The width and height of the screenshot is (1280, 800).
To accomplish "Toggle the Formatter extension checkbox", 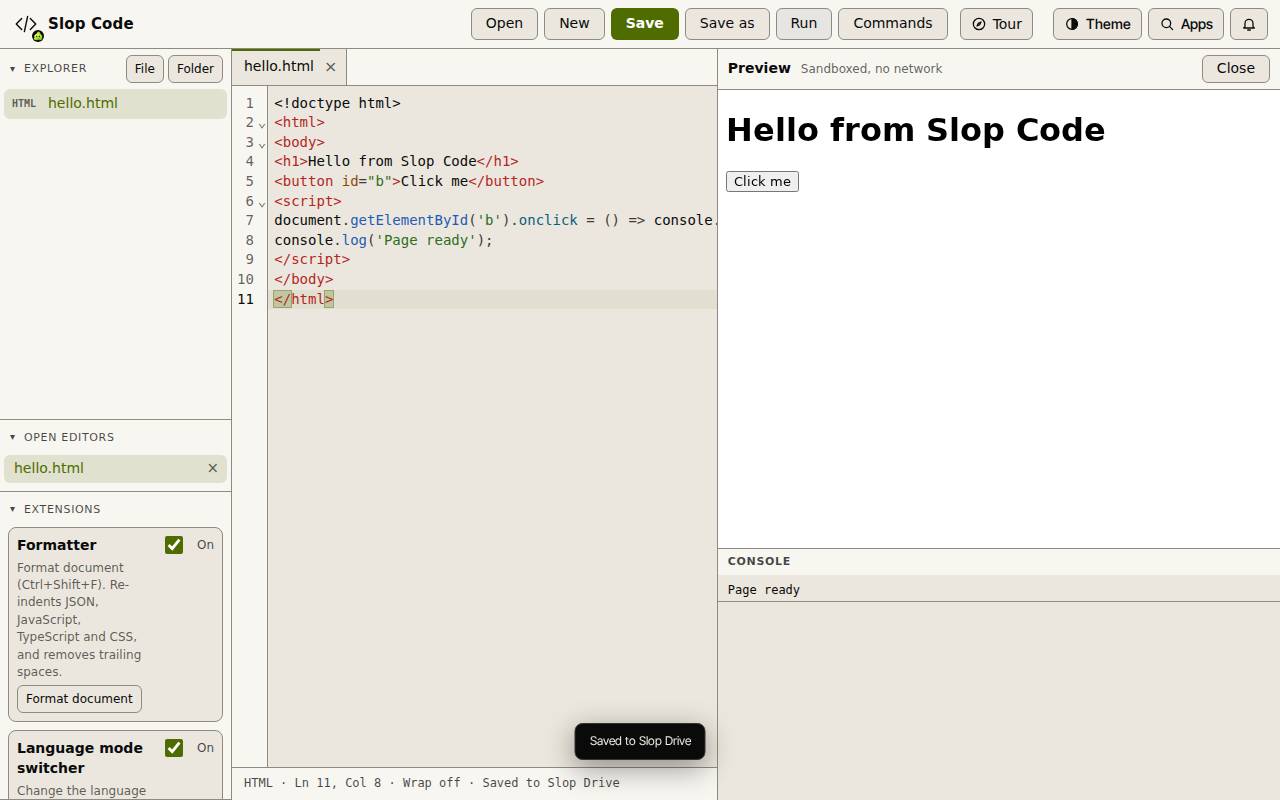I will pyautogui.click(x=174, y=545).
